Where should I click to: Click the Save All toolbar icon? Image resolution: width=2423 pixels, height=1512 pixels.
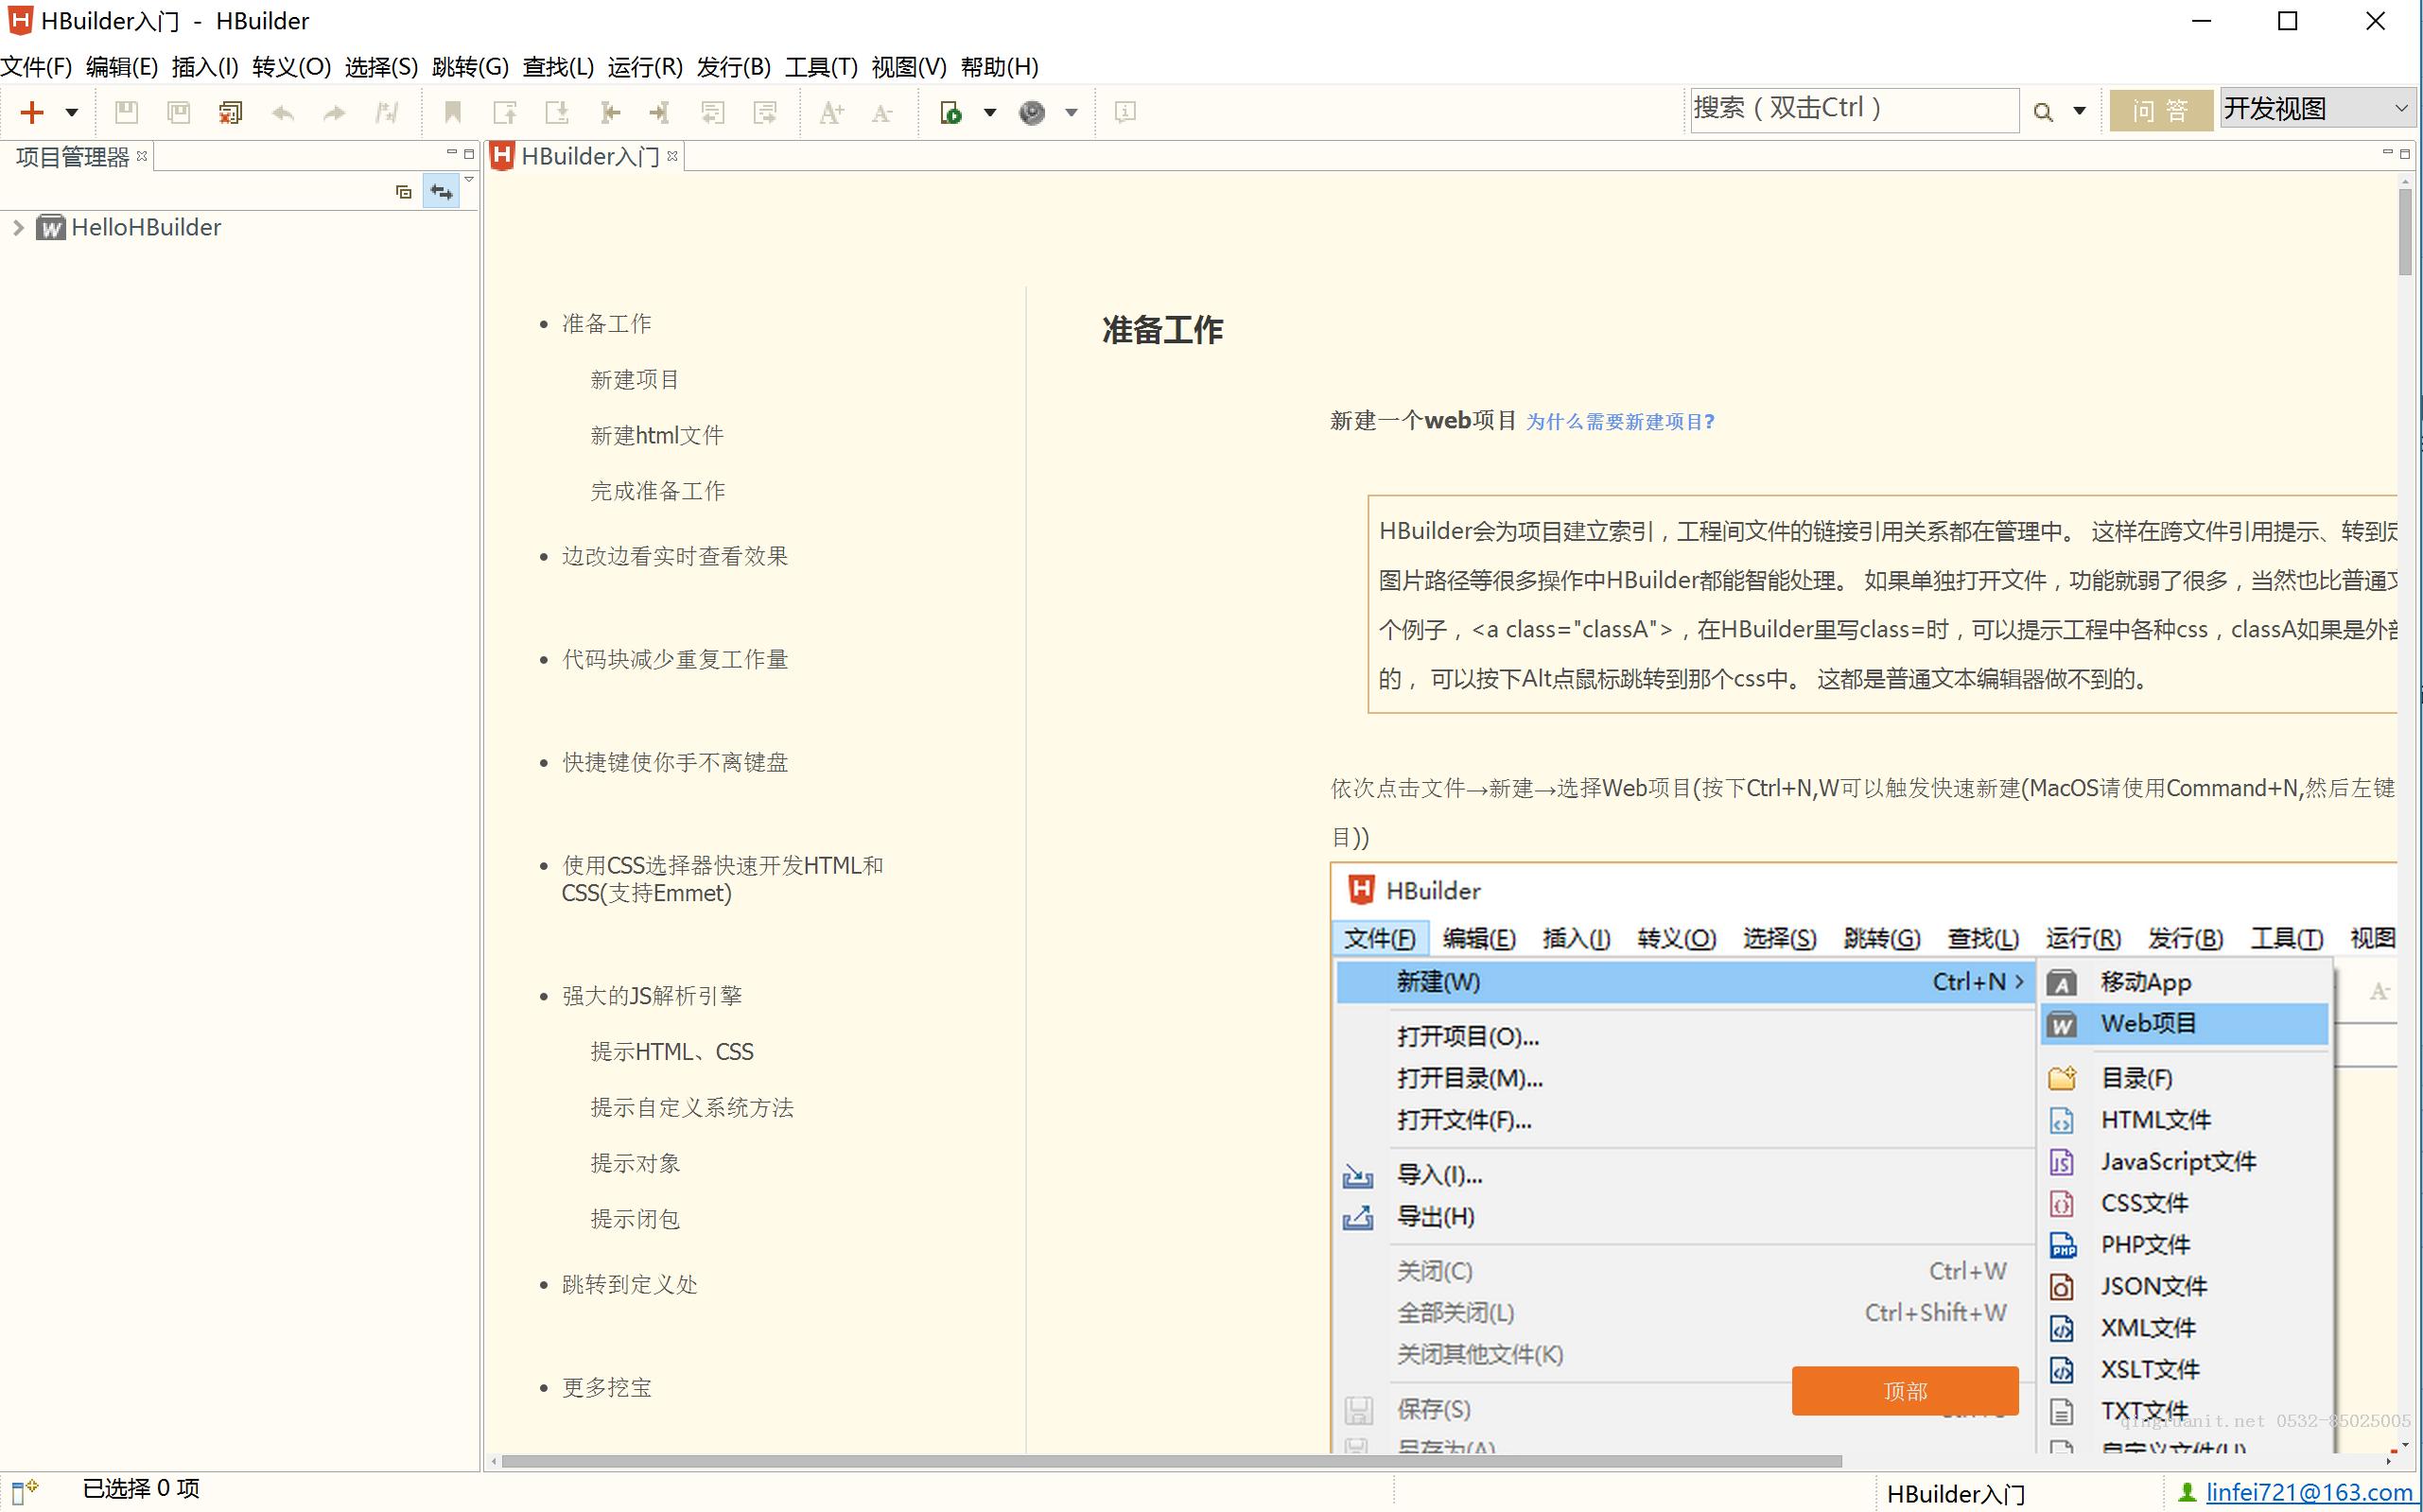pyautogui.click(x=179, y=112)
